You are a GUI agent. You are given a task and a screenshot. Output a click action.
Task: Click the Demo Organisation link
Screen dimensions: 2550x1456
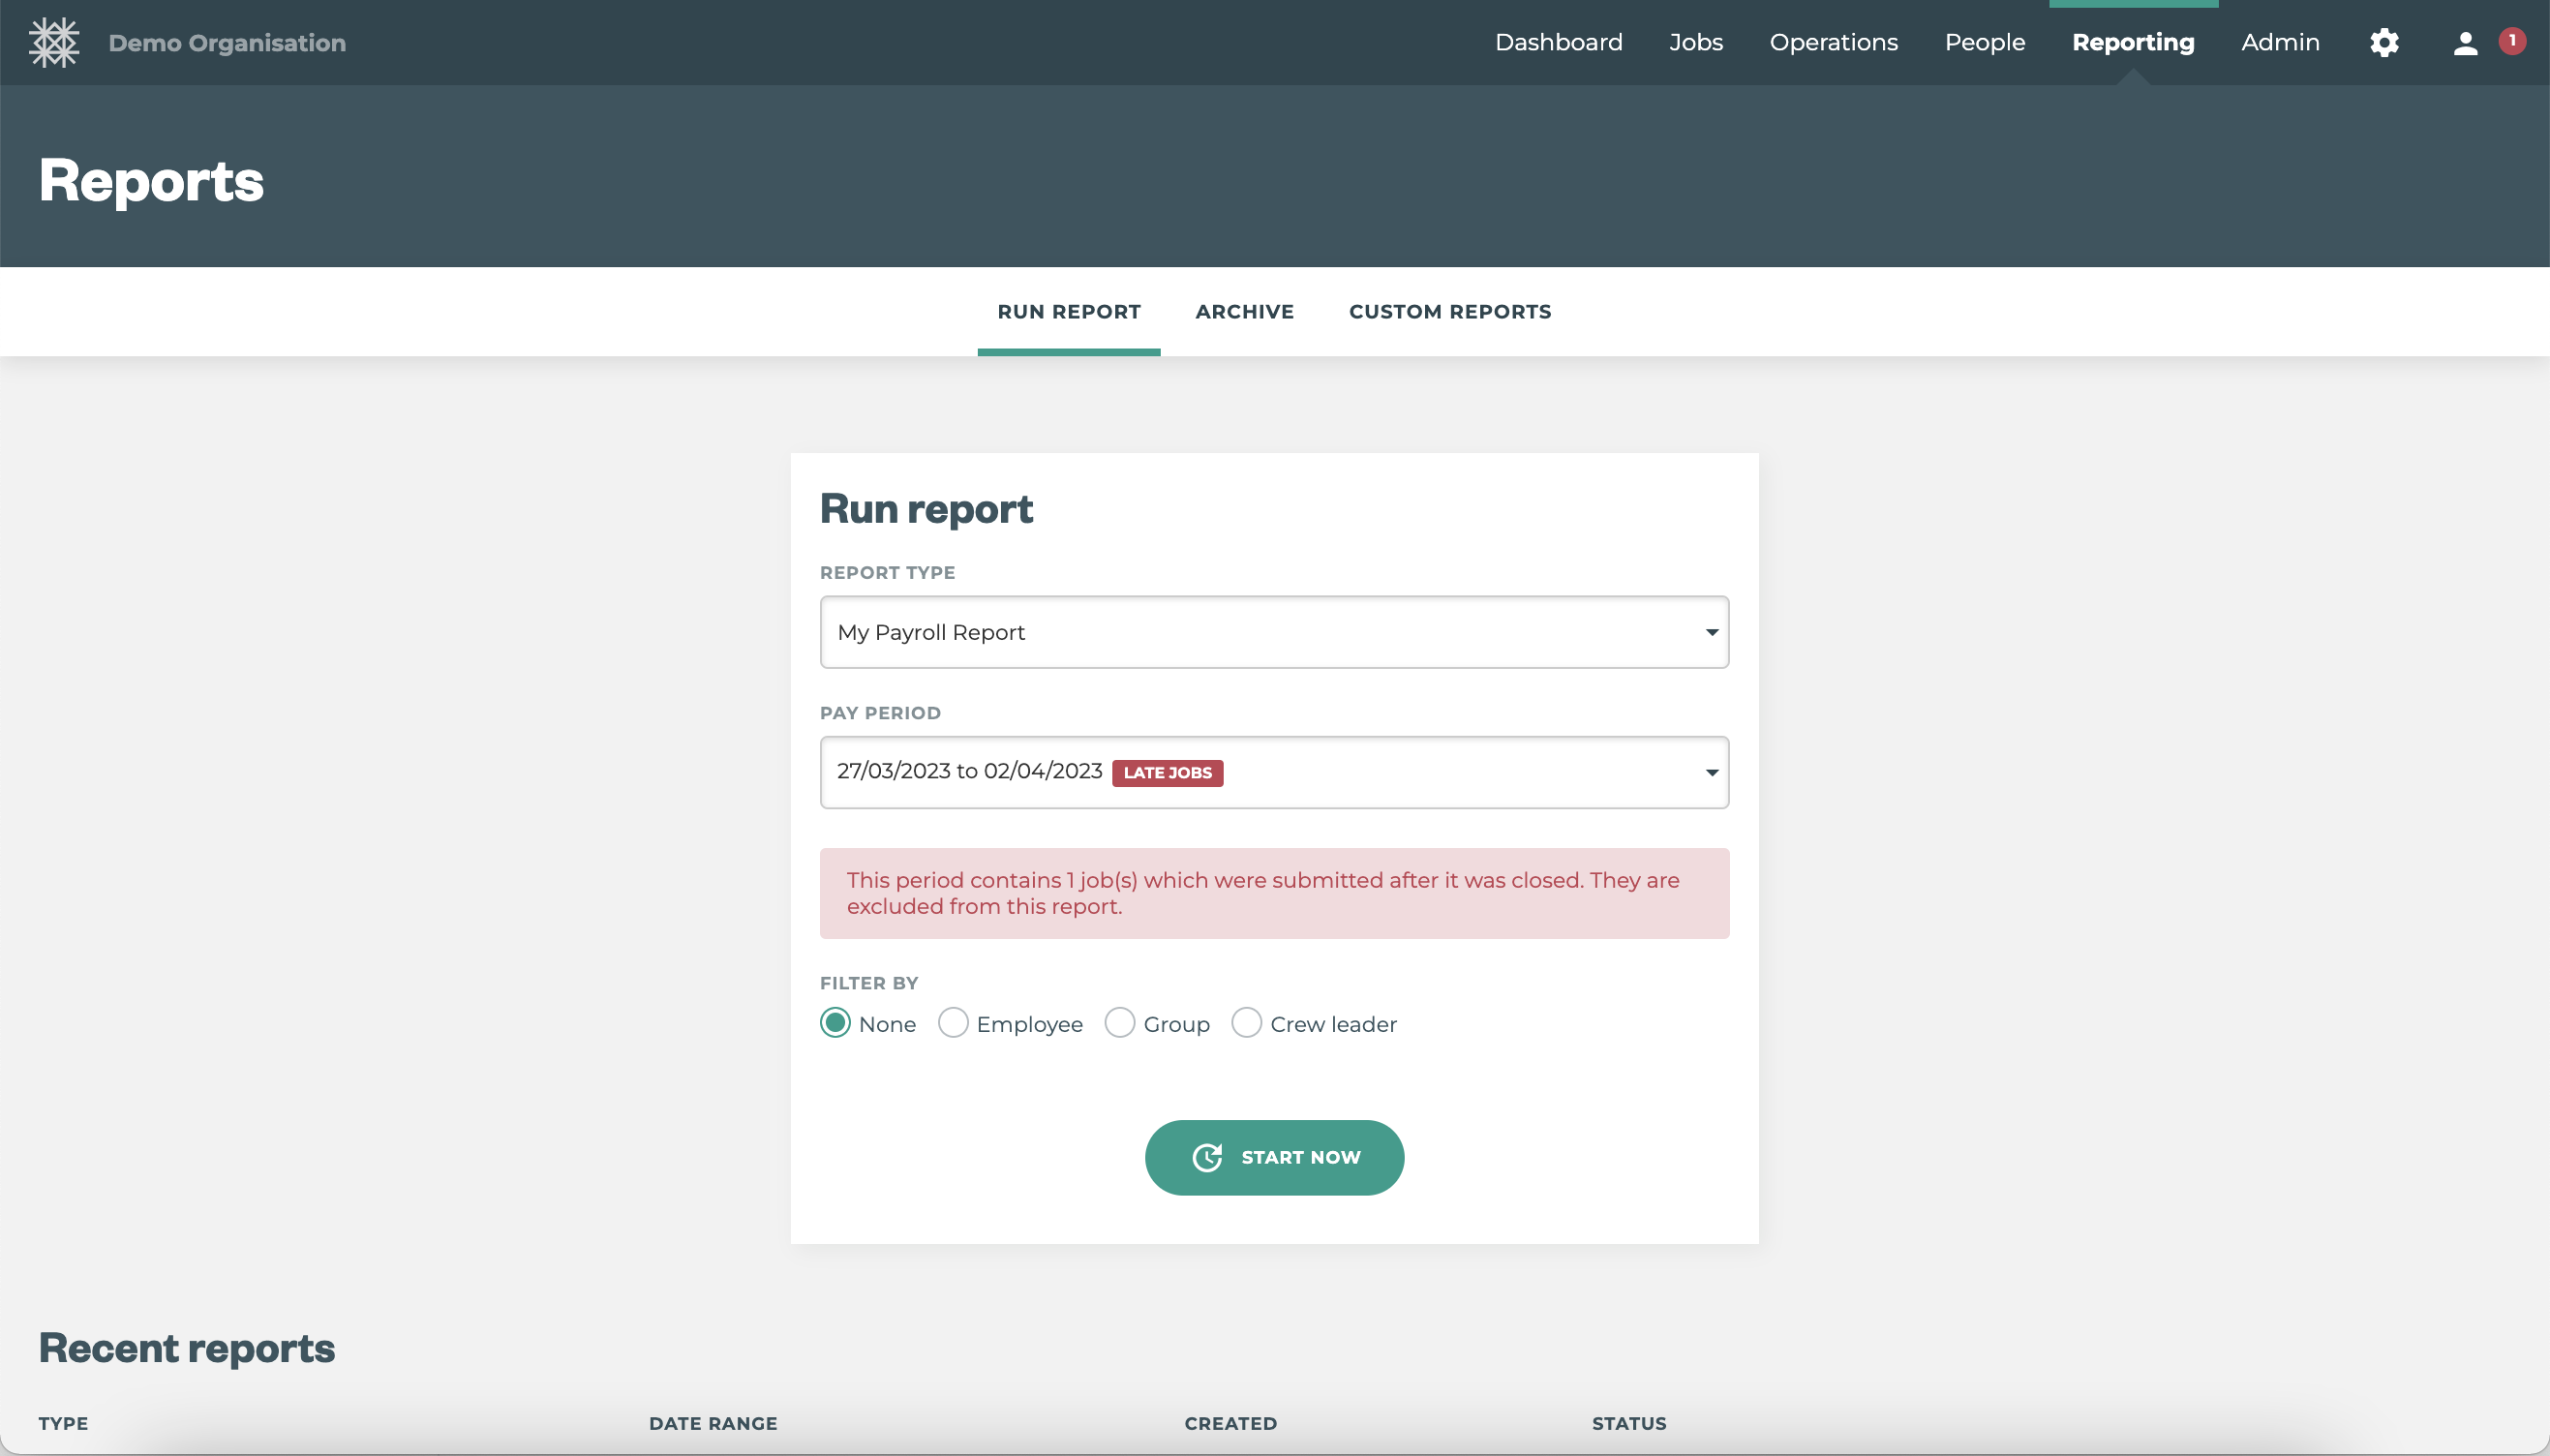pos(227,43)
